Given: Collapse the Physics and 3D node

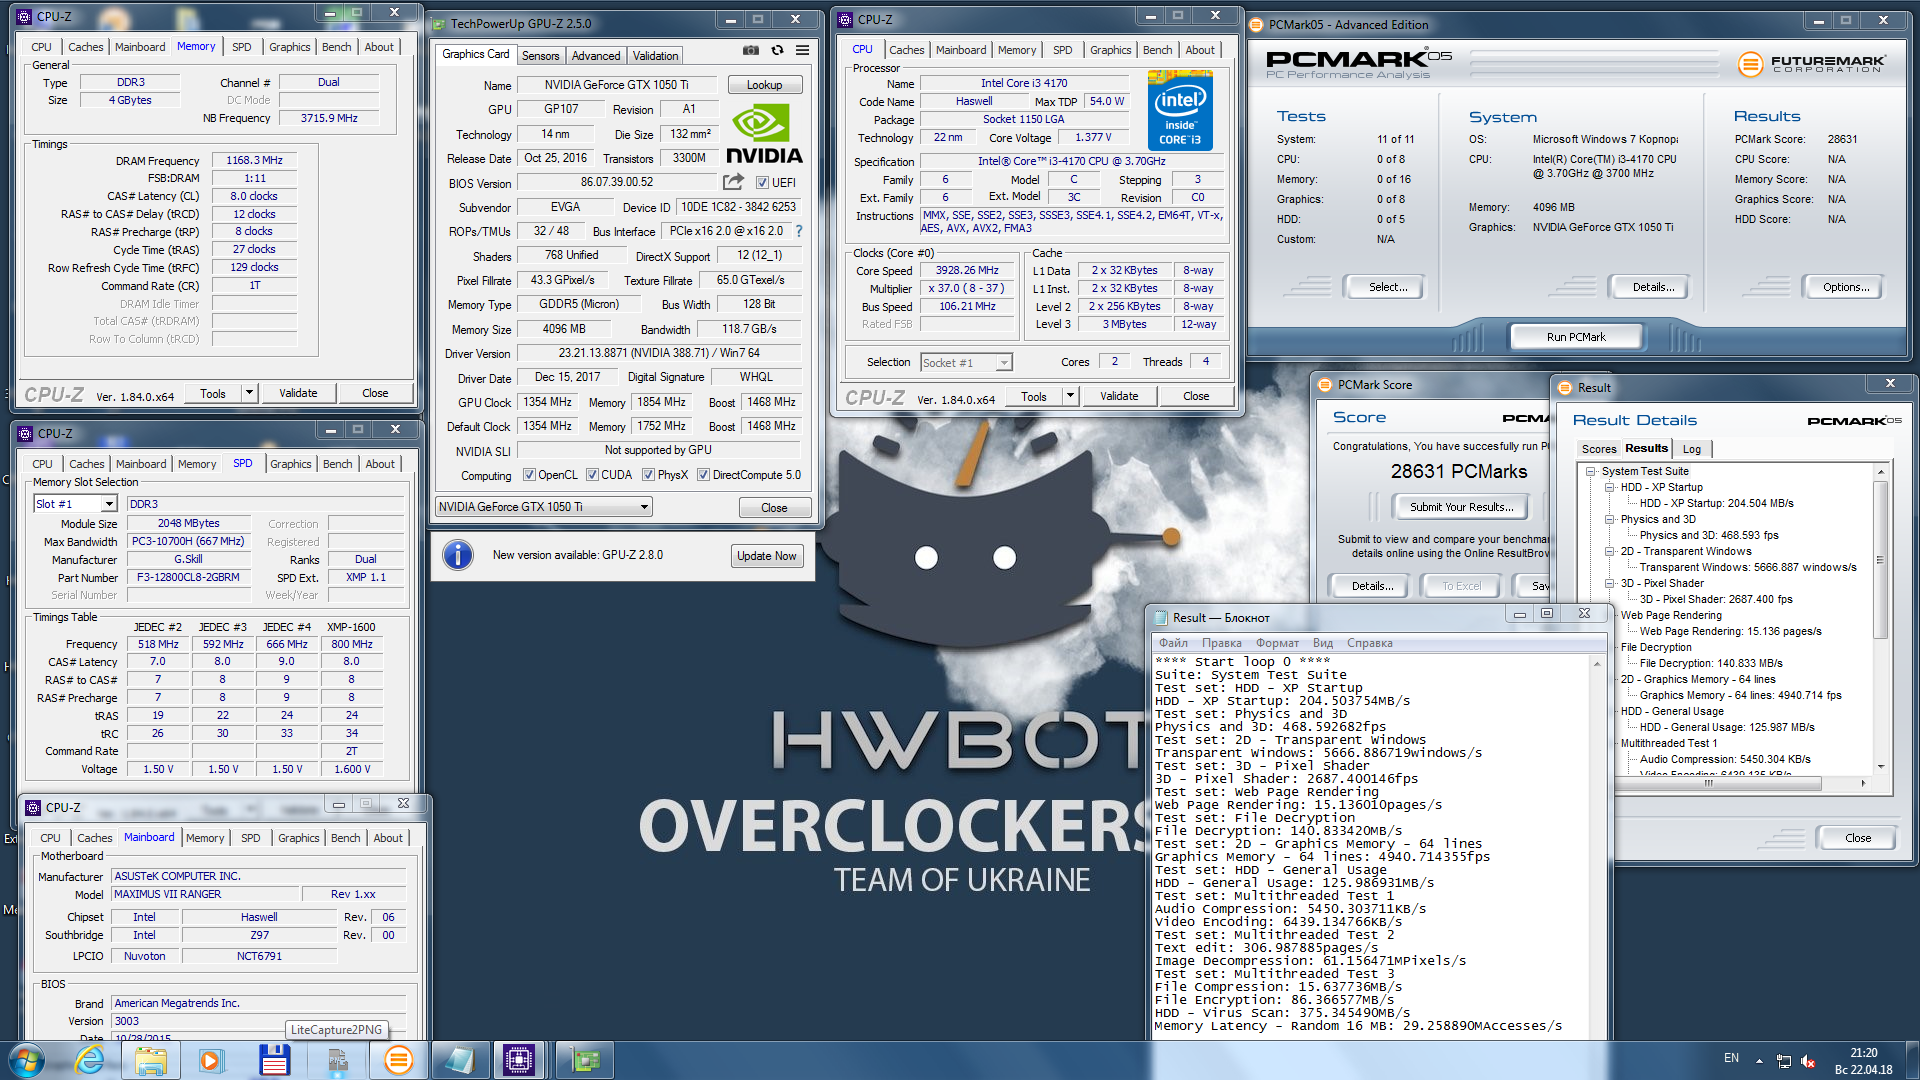Looking at the screenshot, I should pyautogui.click(x=1610, y=519).
